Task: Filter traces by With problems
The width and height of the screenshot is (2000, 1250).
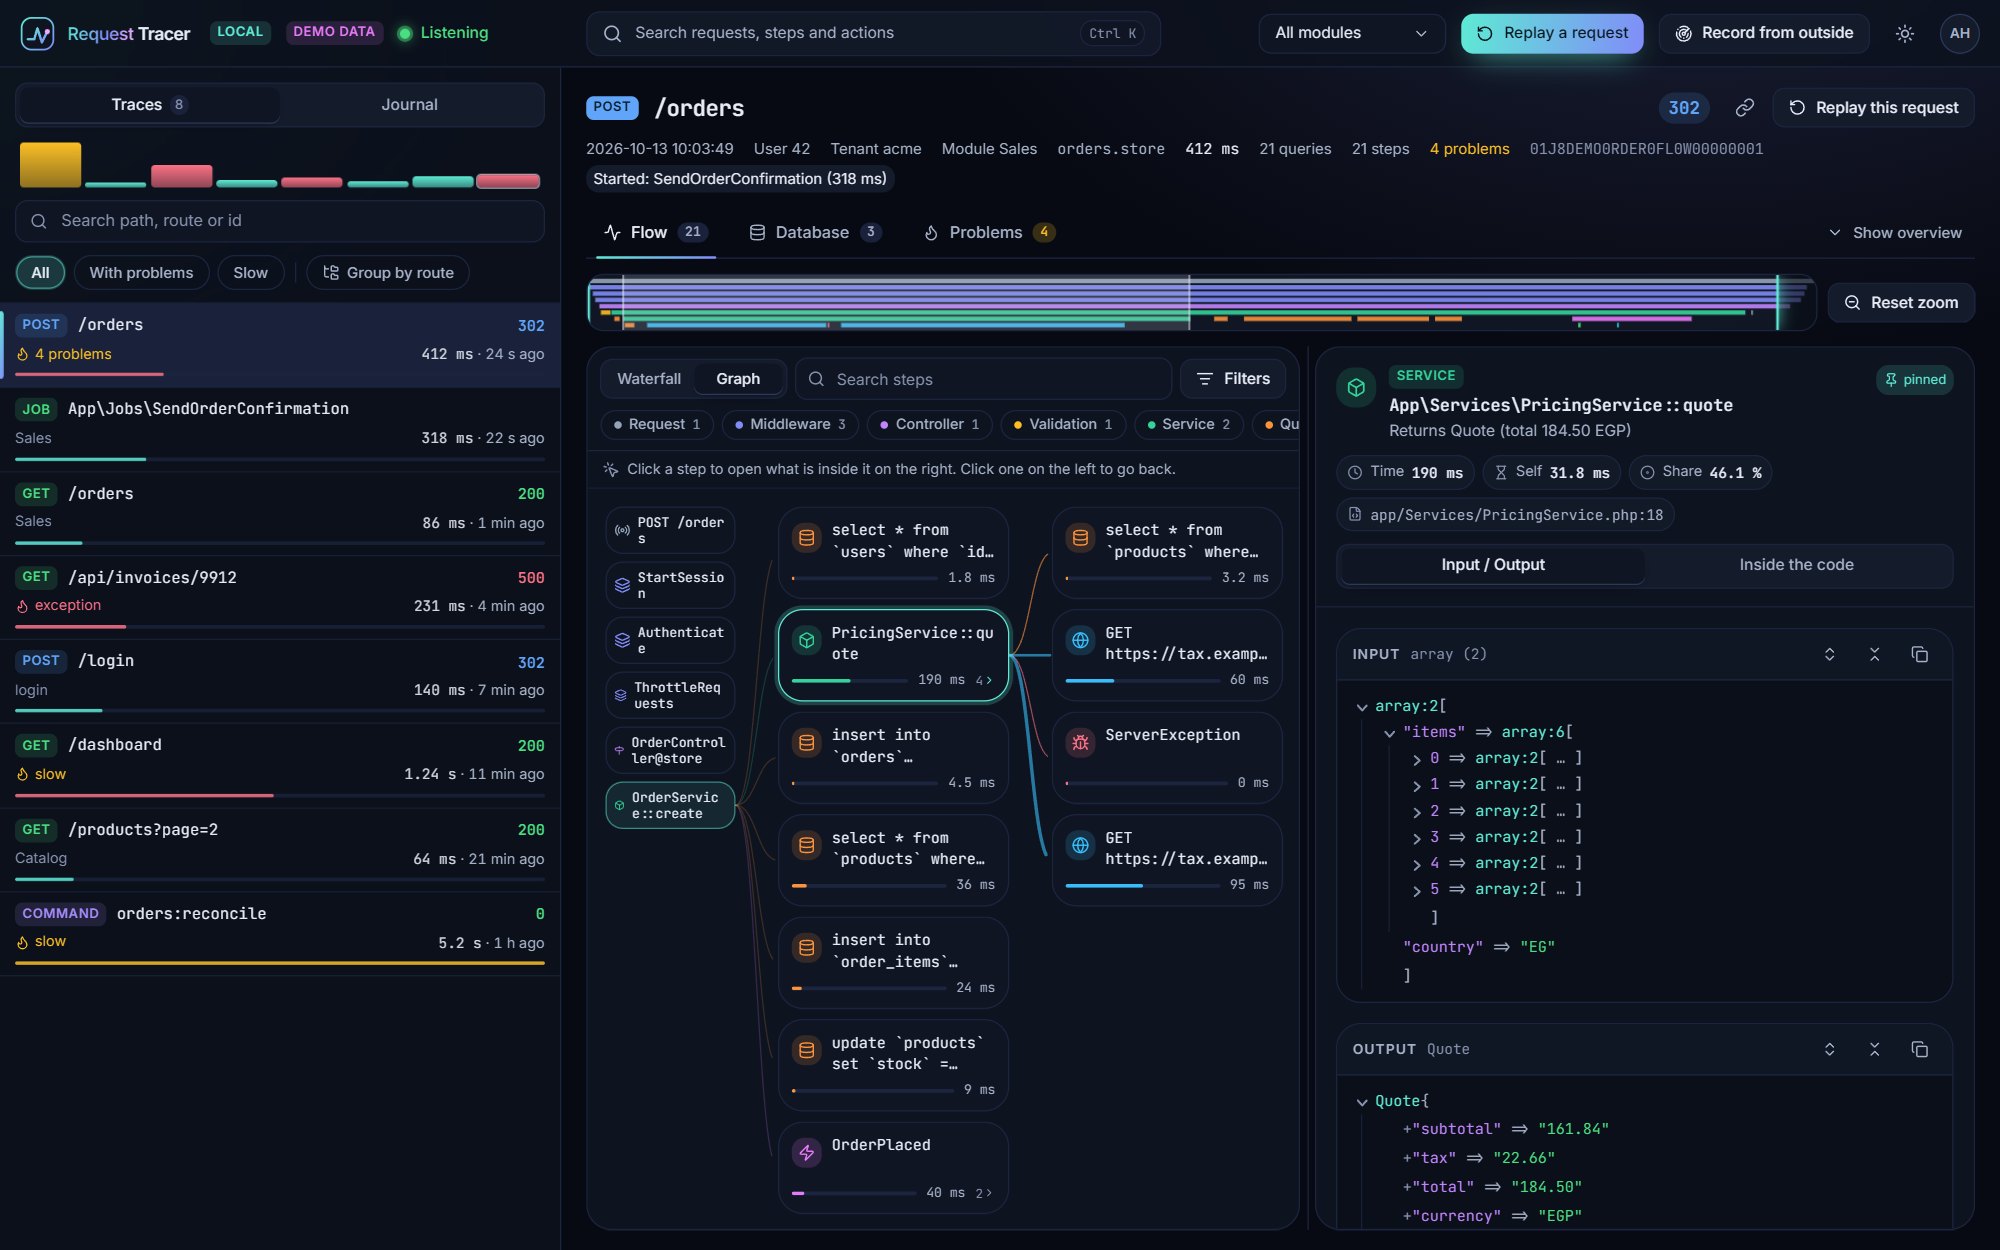Action: point(141,272)
